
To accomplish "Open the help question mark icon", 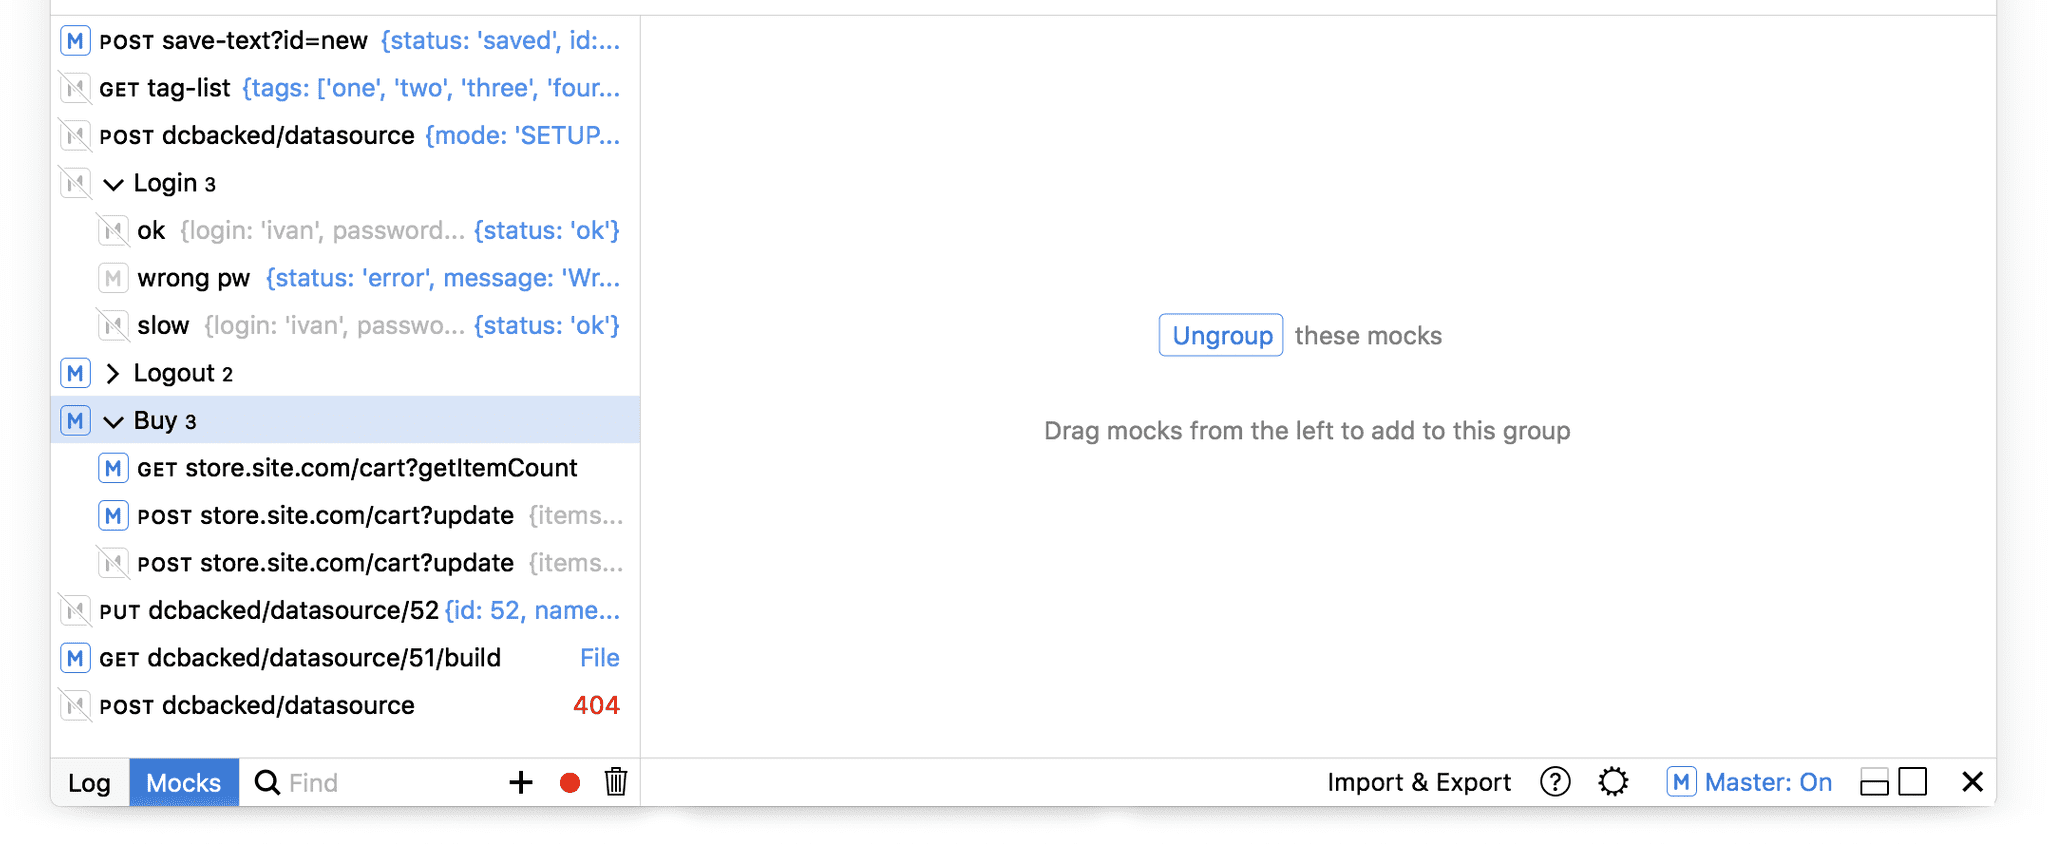I will coord(1554,782).
